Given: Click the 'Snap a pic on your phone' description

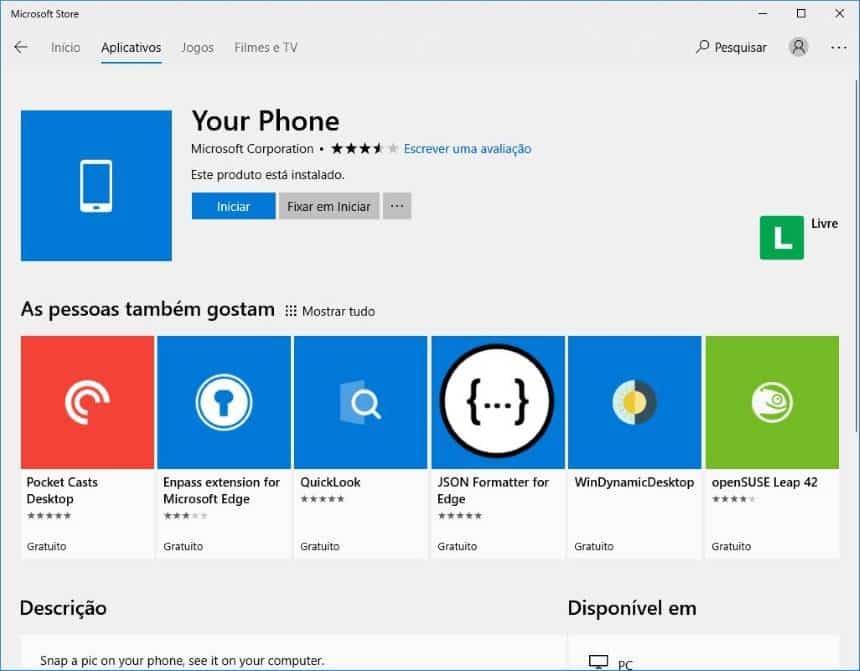Looking at the screenshot, I should click(x=182, y=661).
